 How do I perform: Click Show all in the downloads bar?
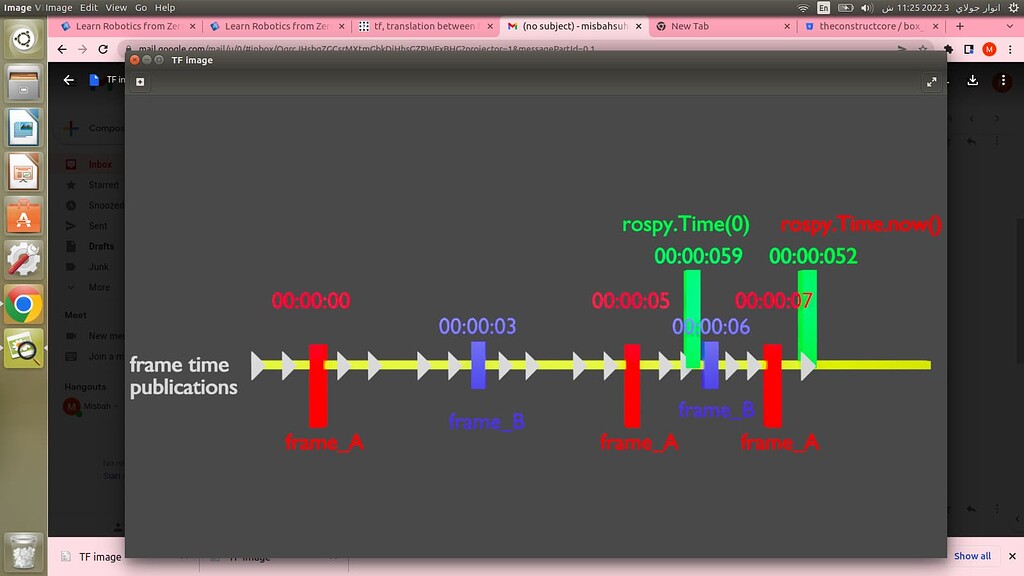point(972,555)
